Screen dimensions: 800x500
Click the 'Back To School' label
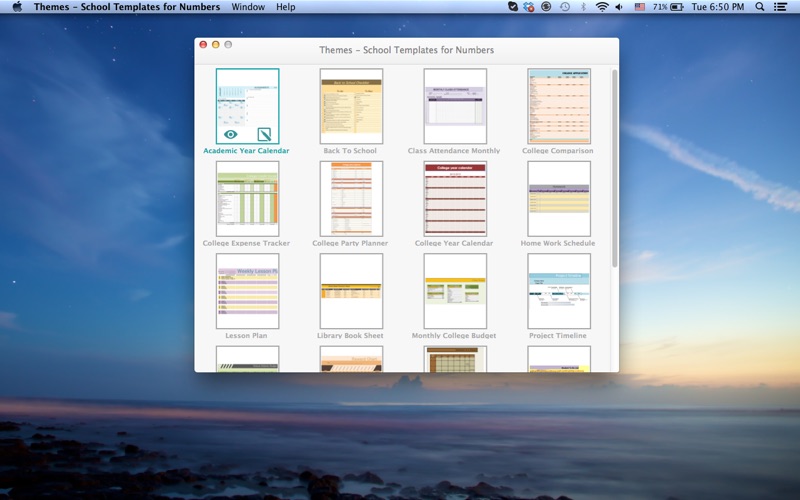point(350,151)
